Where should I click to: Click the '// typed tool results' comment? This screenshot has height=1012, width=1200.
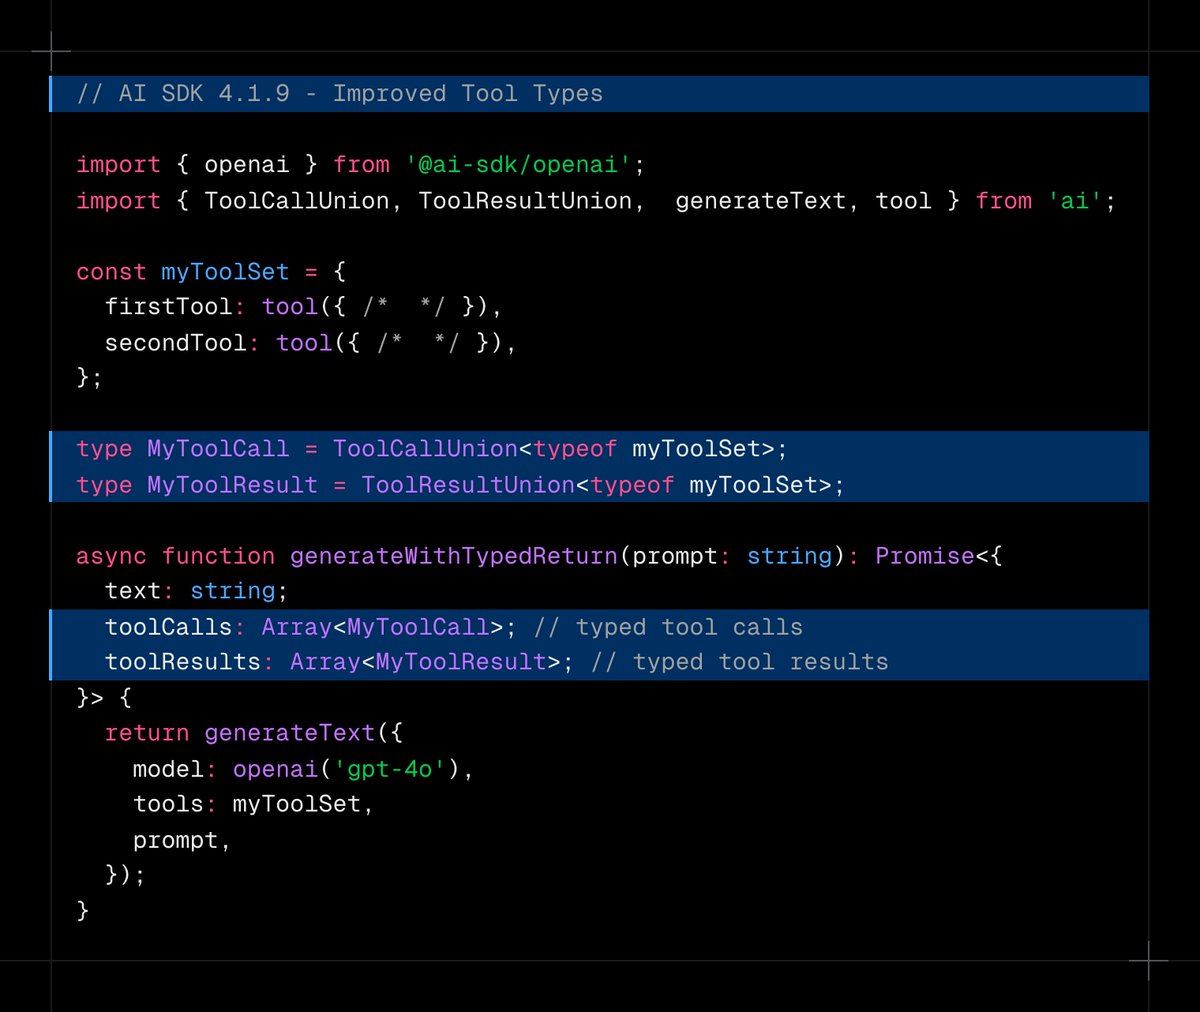[739, 662]
